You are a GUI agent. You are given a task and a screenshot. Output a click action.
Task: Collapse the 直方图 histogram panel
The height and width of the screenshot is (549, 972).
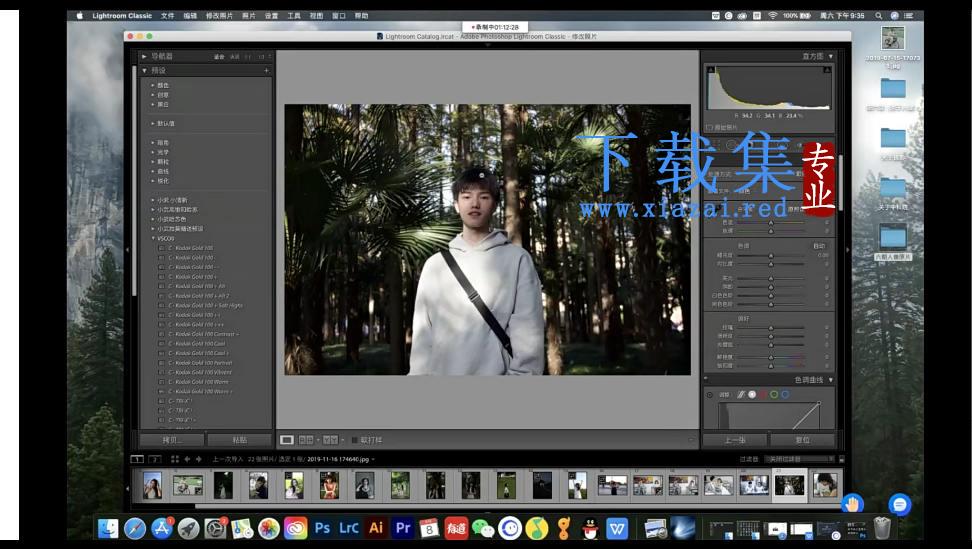click(x=831, y=56)
